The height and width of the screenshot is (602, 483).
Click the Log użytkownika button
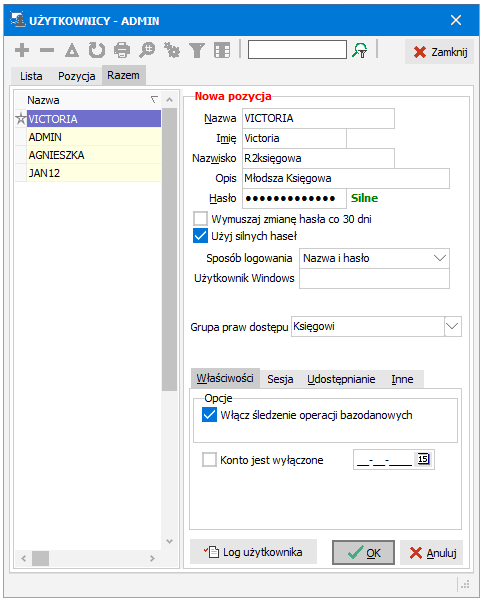point(253,552)
